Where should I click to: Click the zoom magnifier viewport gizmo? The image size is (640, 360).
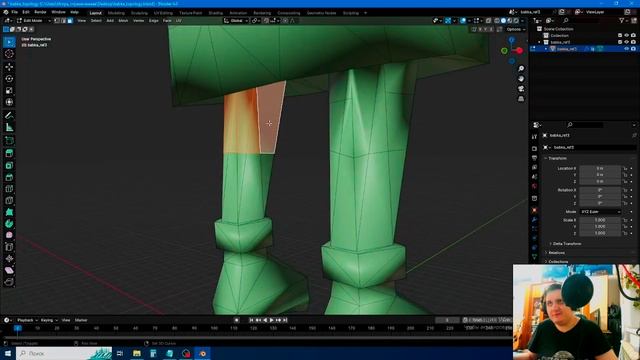click(521, 69)
